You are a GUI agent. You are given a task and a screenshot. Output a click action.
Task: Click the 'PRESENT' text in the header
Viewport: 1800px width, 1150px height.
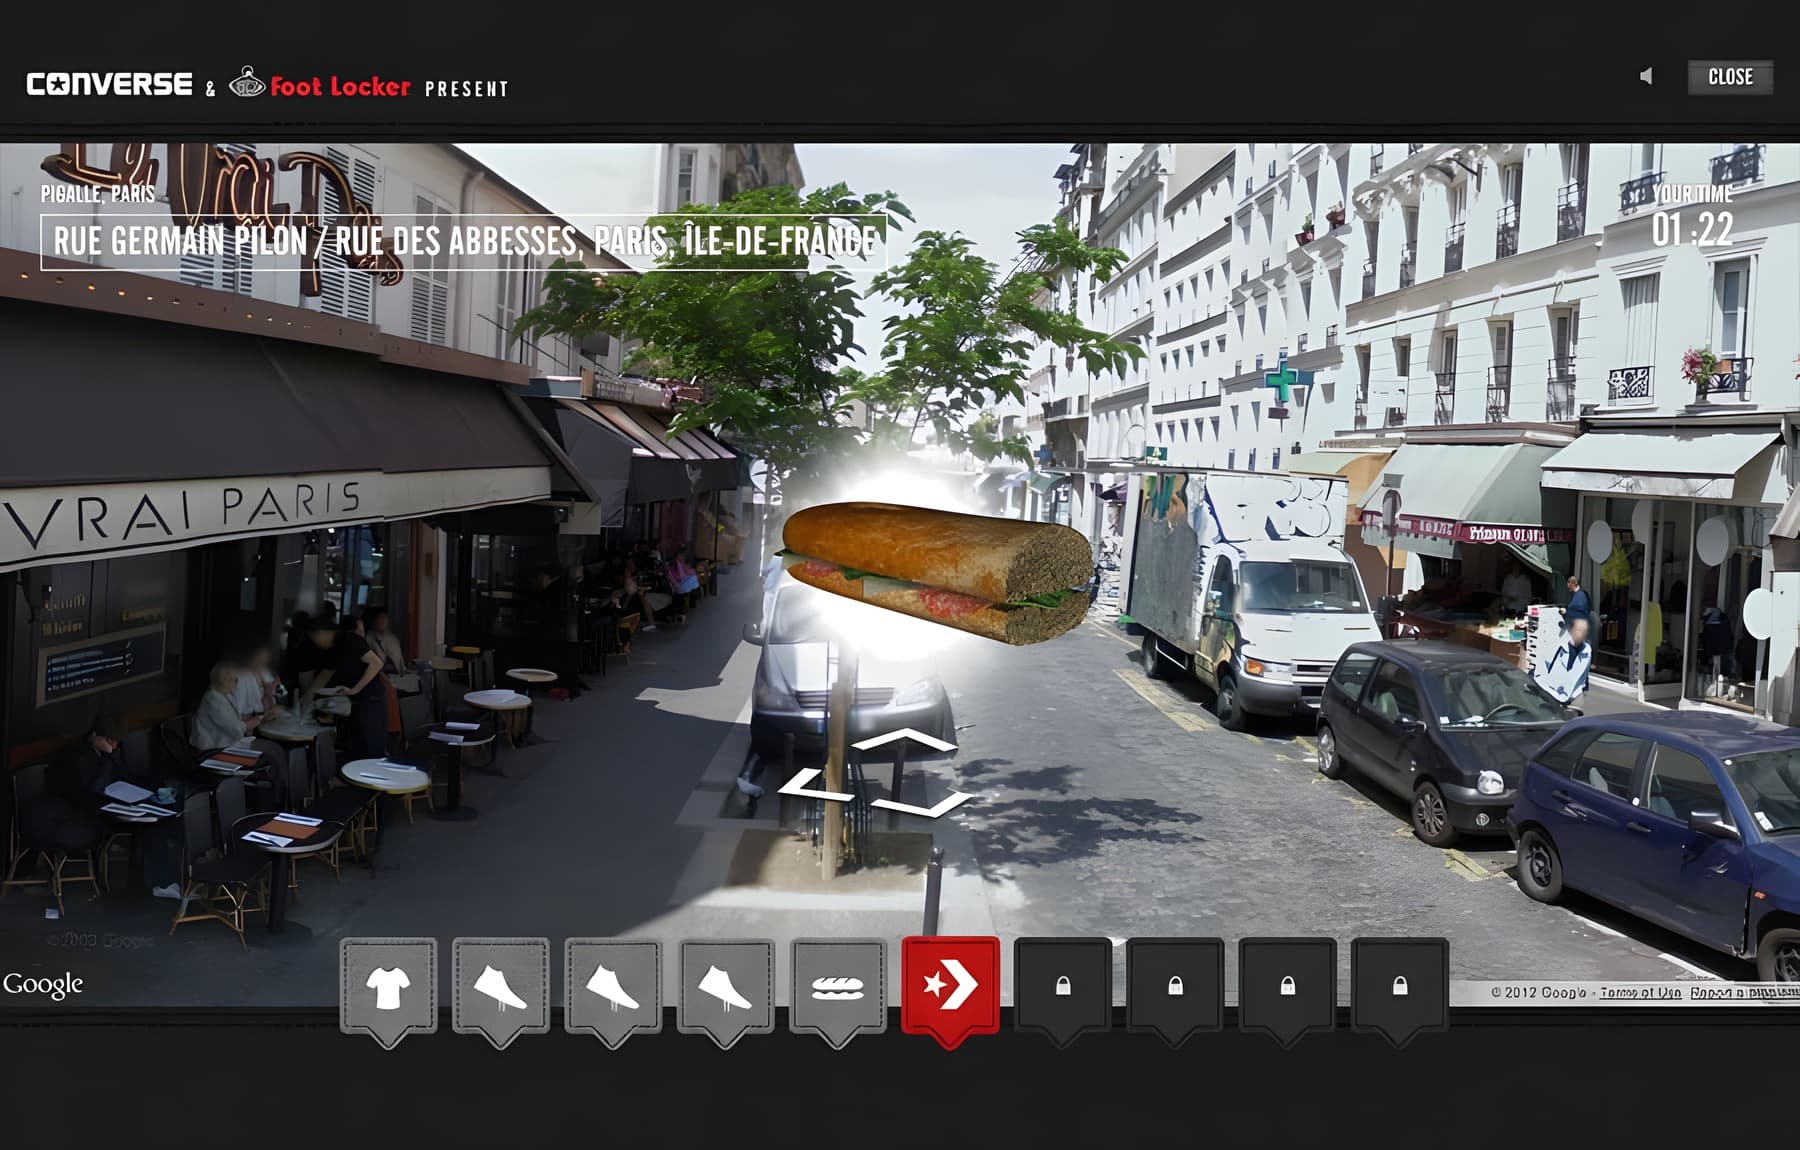[x=467, y=89]
